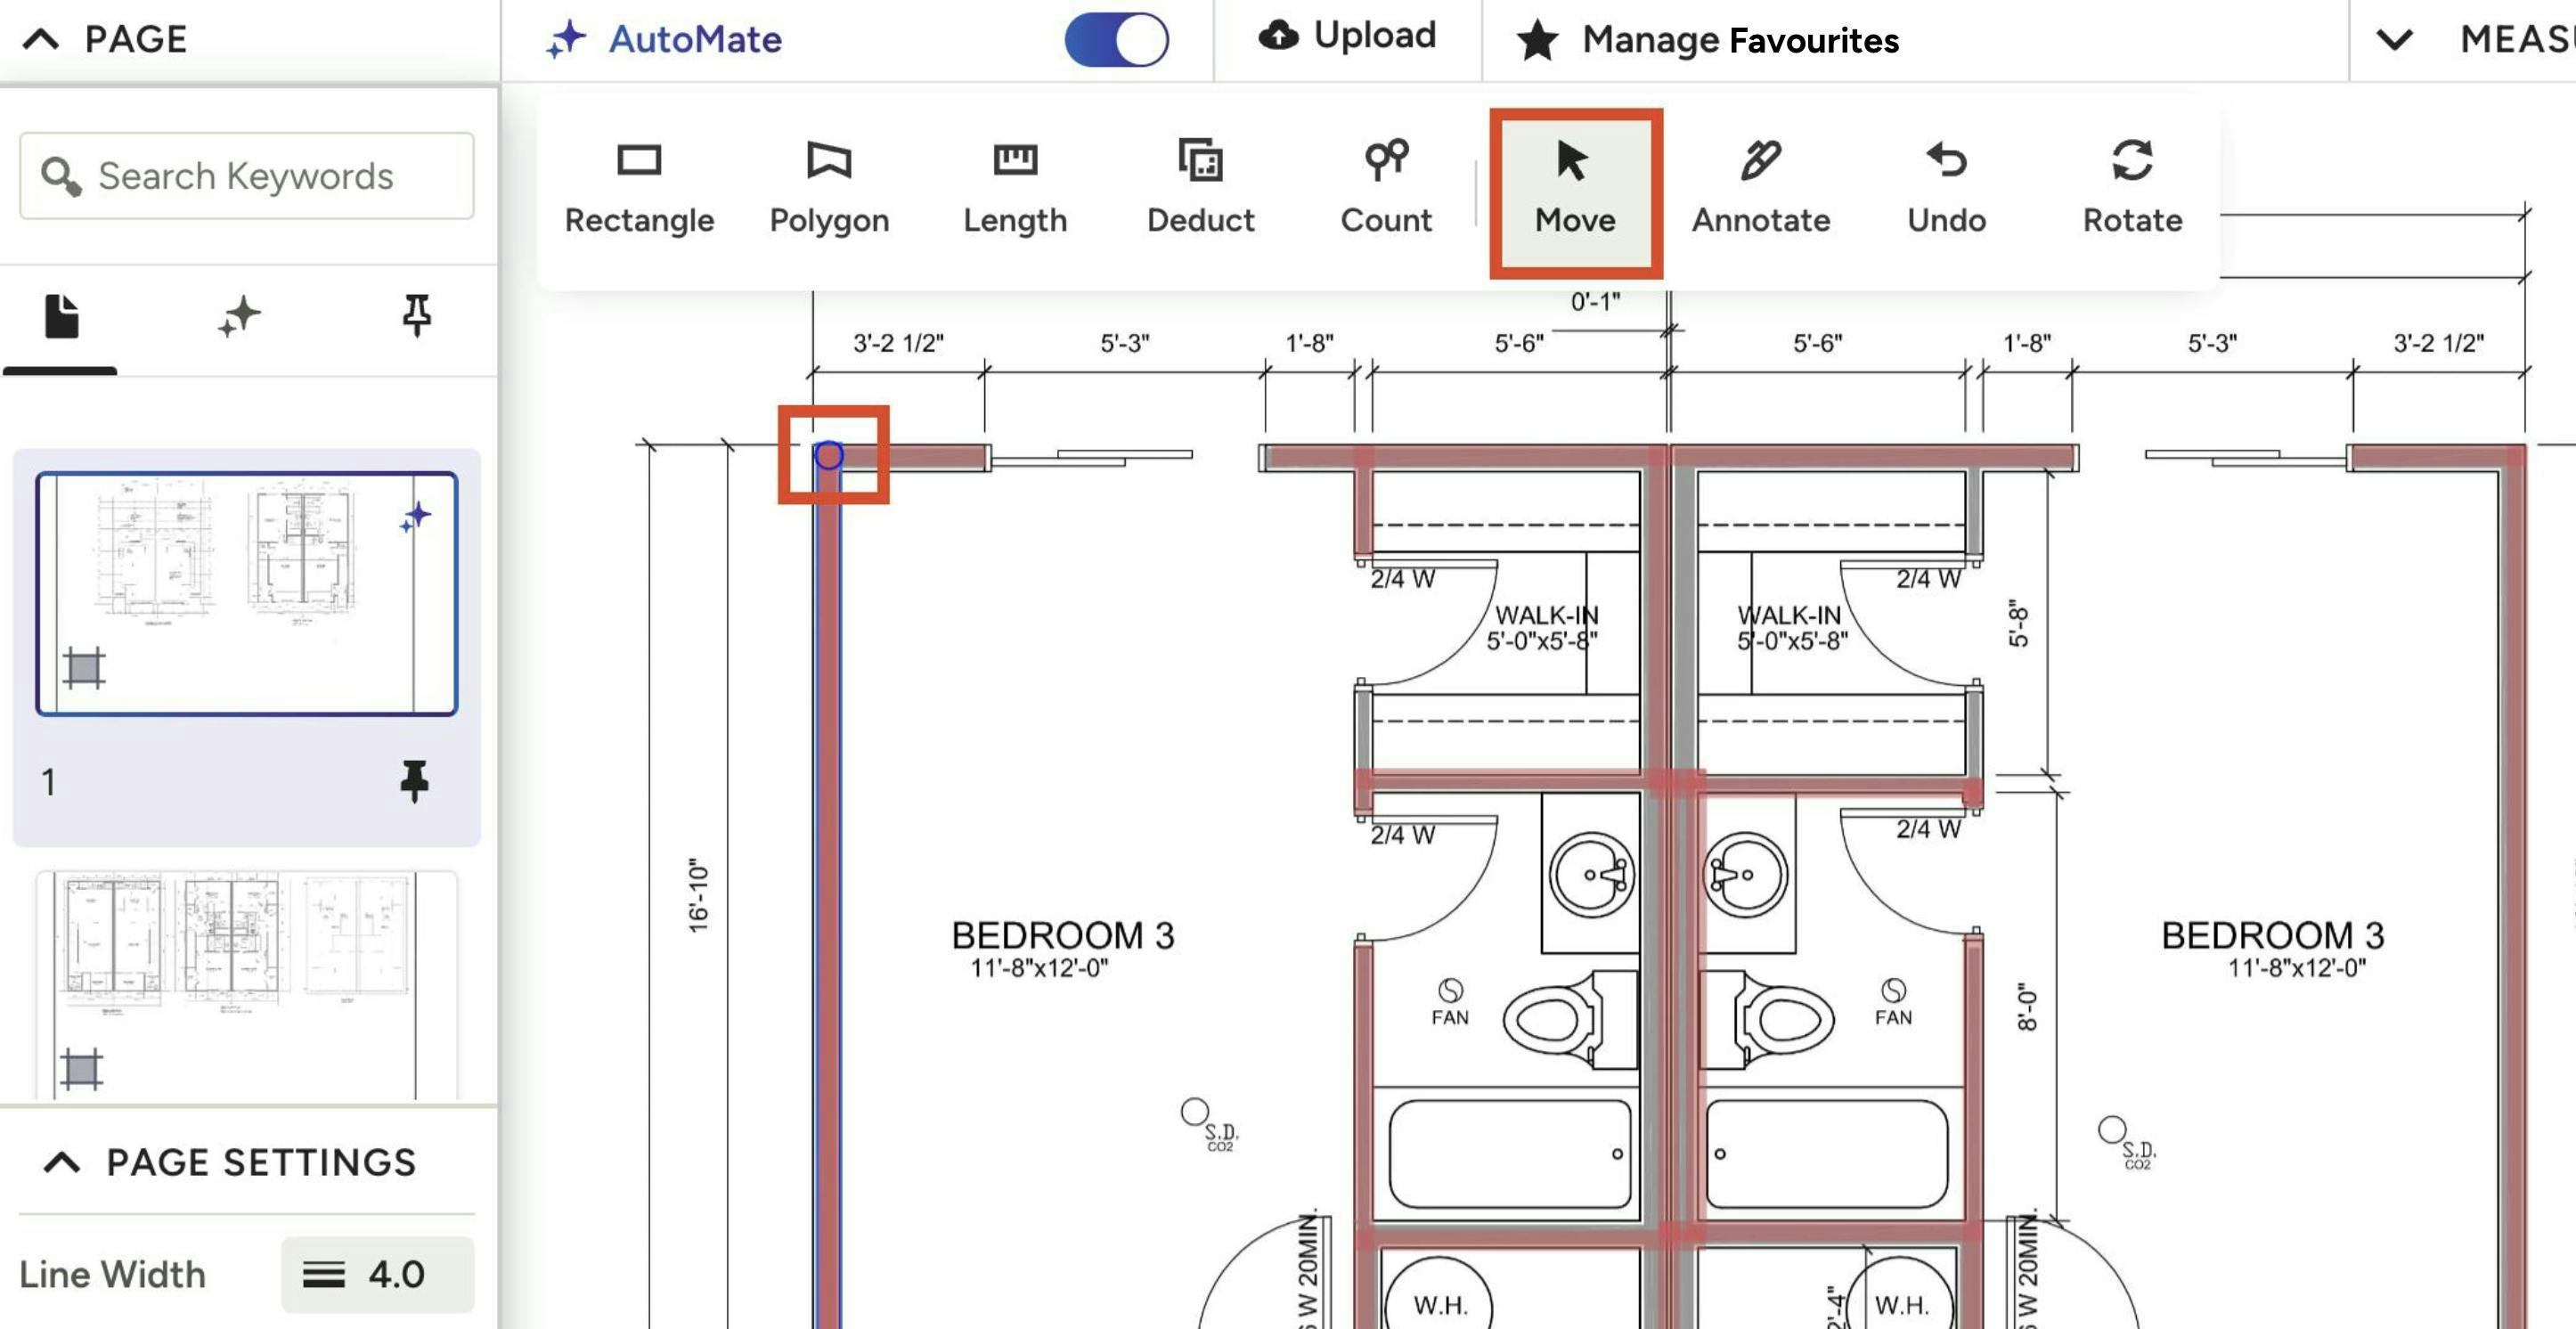This screenshot has width=2576, height=1329.
Task: Open the Line Width 4.0 dropdown
Action: (x=377, y=1274)
